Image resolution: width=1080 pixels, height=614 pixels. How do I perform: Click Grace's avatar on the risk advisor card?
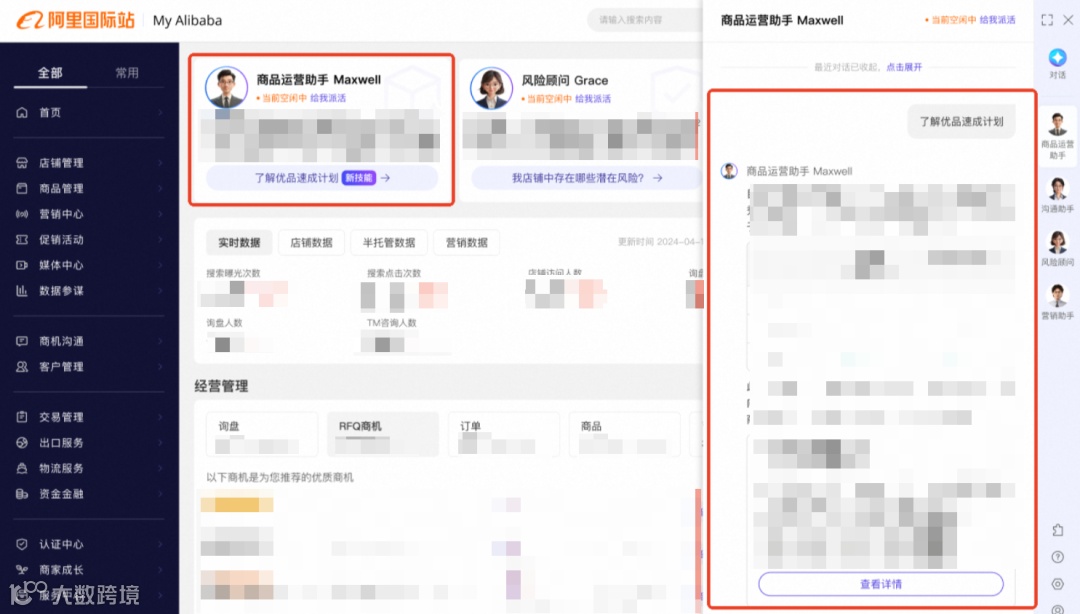pos(491,88)
